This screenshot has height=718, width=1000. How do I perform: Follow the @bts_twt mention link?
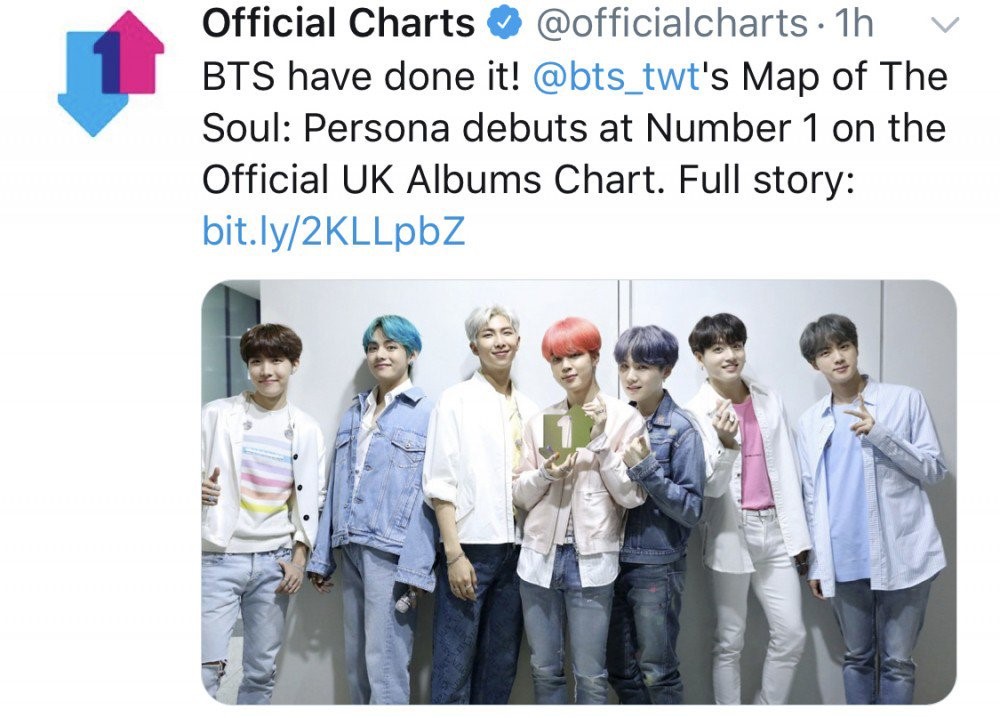point(616,77)
